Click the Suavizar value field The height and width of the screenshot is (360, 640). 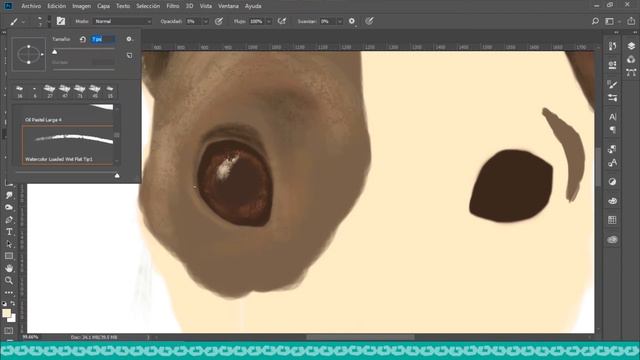point(328,21)
